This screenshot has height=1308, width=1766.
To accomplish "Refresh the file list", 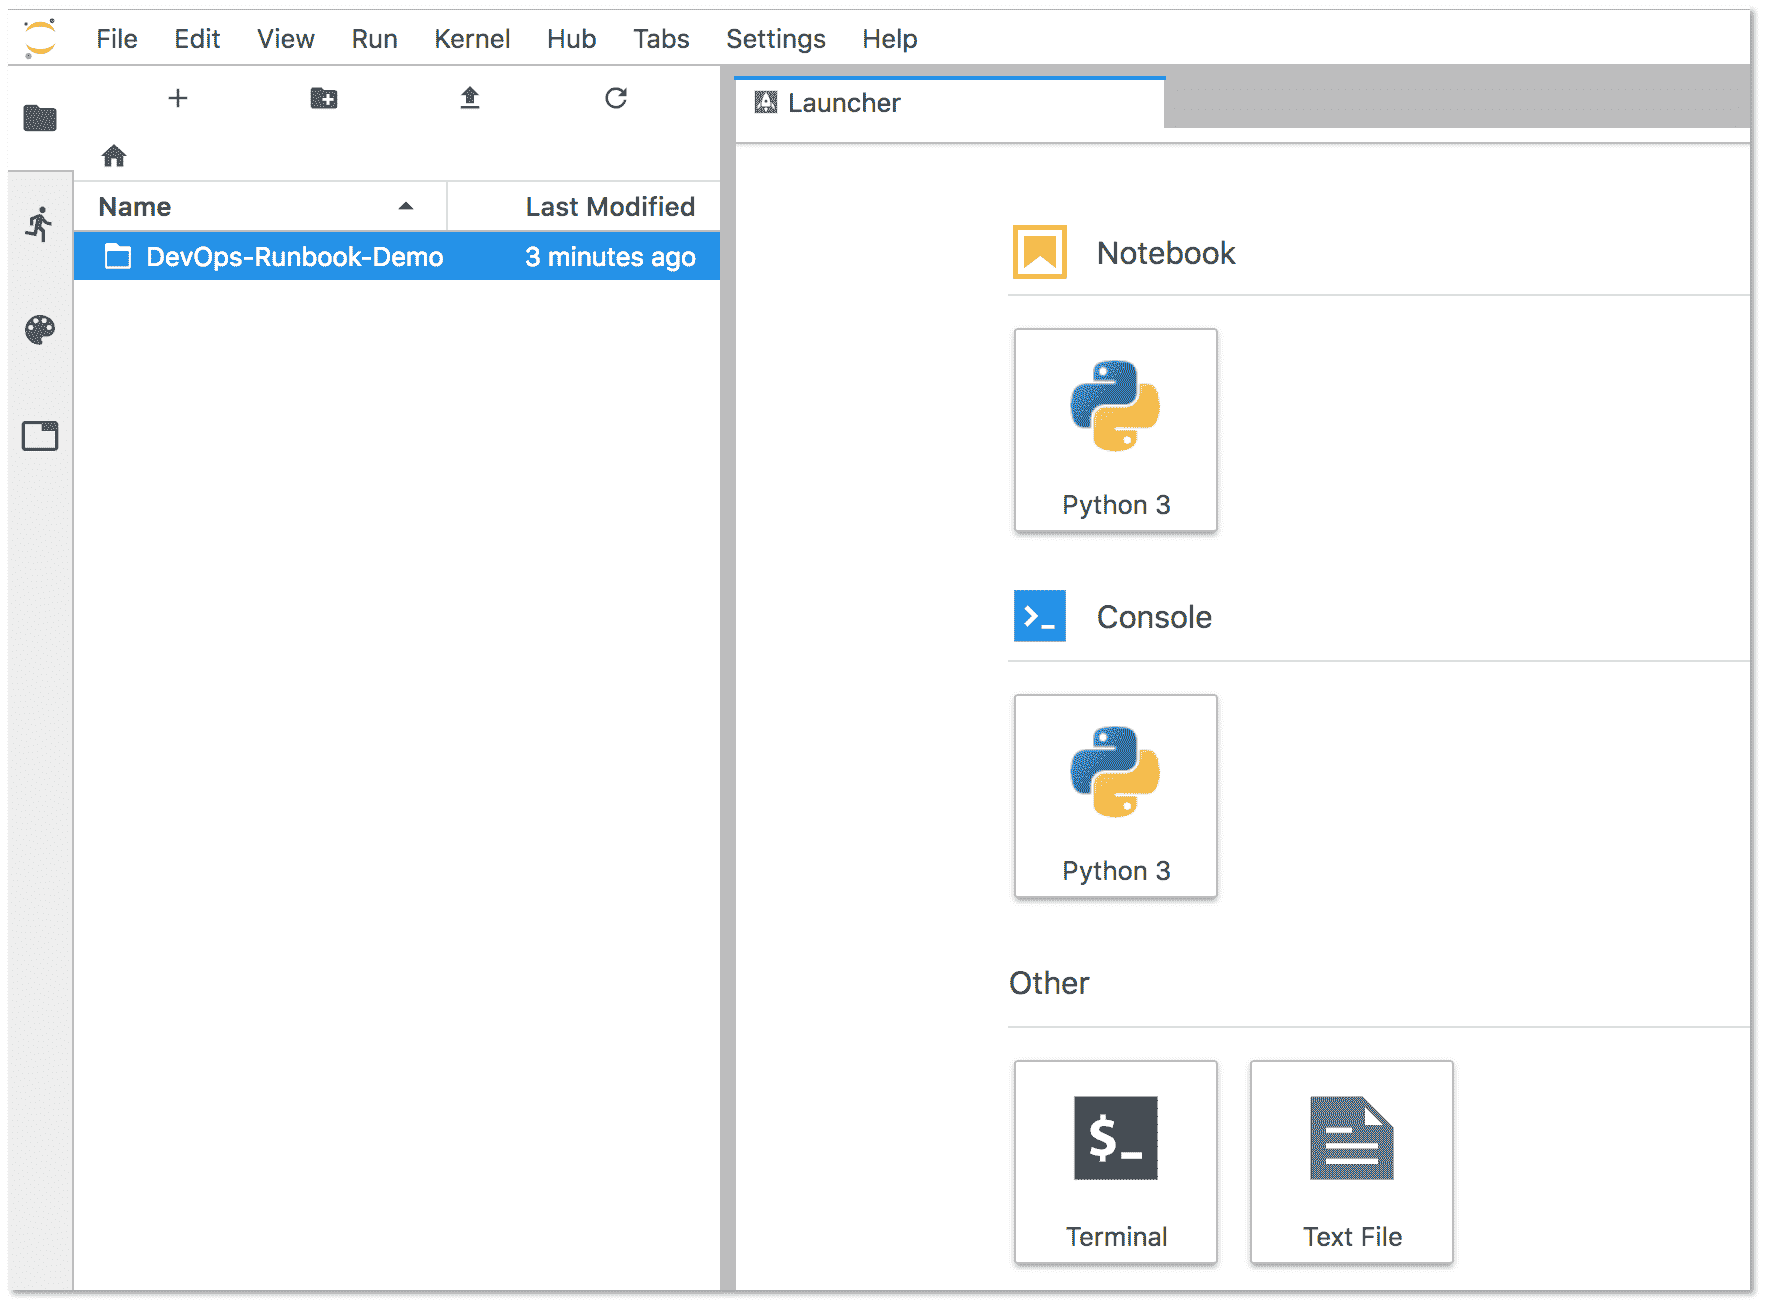I will tap(616, 98).
